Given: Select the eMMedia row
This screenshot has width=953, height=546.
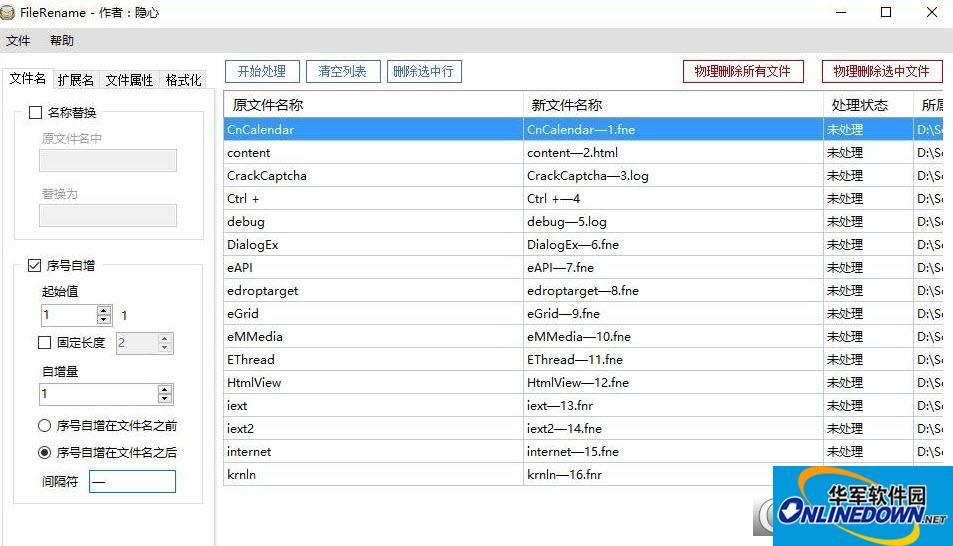Looking at the screenshot, I should (x=583, y=336).
